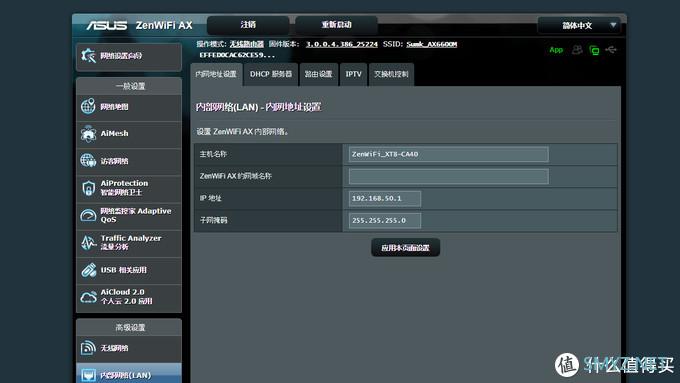Open the AiMesh menu item
Screen dimensions: 680x383
tap(129, 134)
